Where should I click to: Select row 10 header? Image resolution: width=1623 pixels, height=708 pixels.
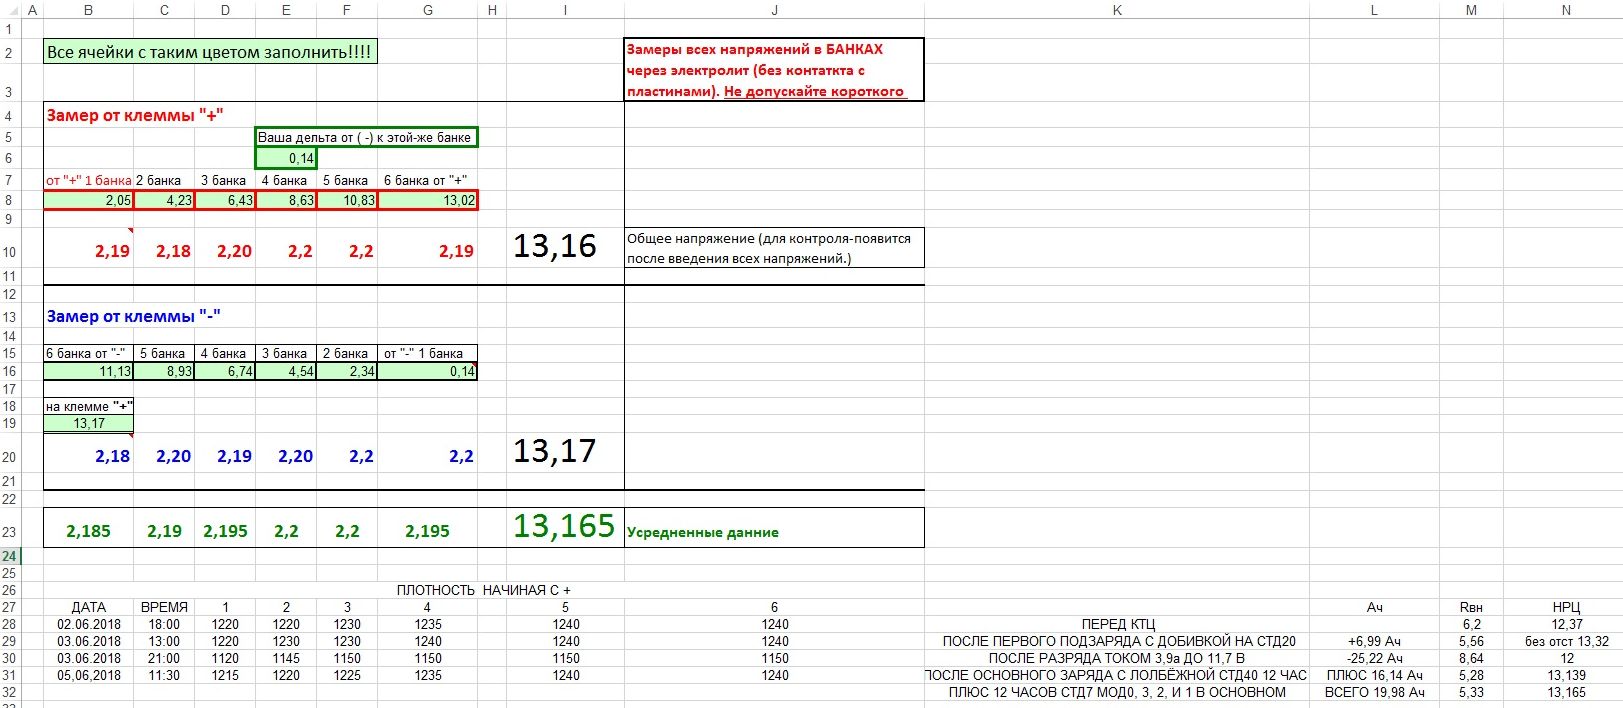pyautogui.click(x=10, y=250)
